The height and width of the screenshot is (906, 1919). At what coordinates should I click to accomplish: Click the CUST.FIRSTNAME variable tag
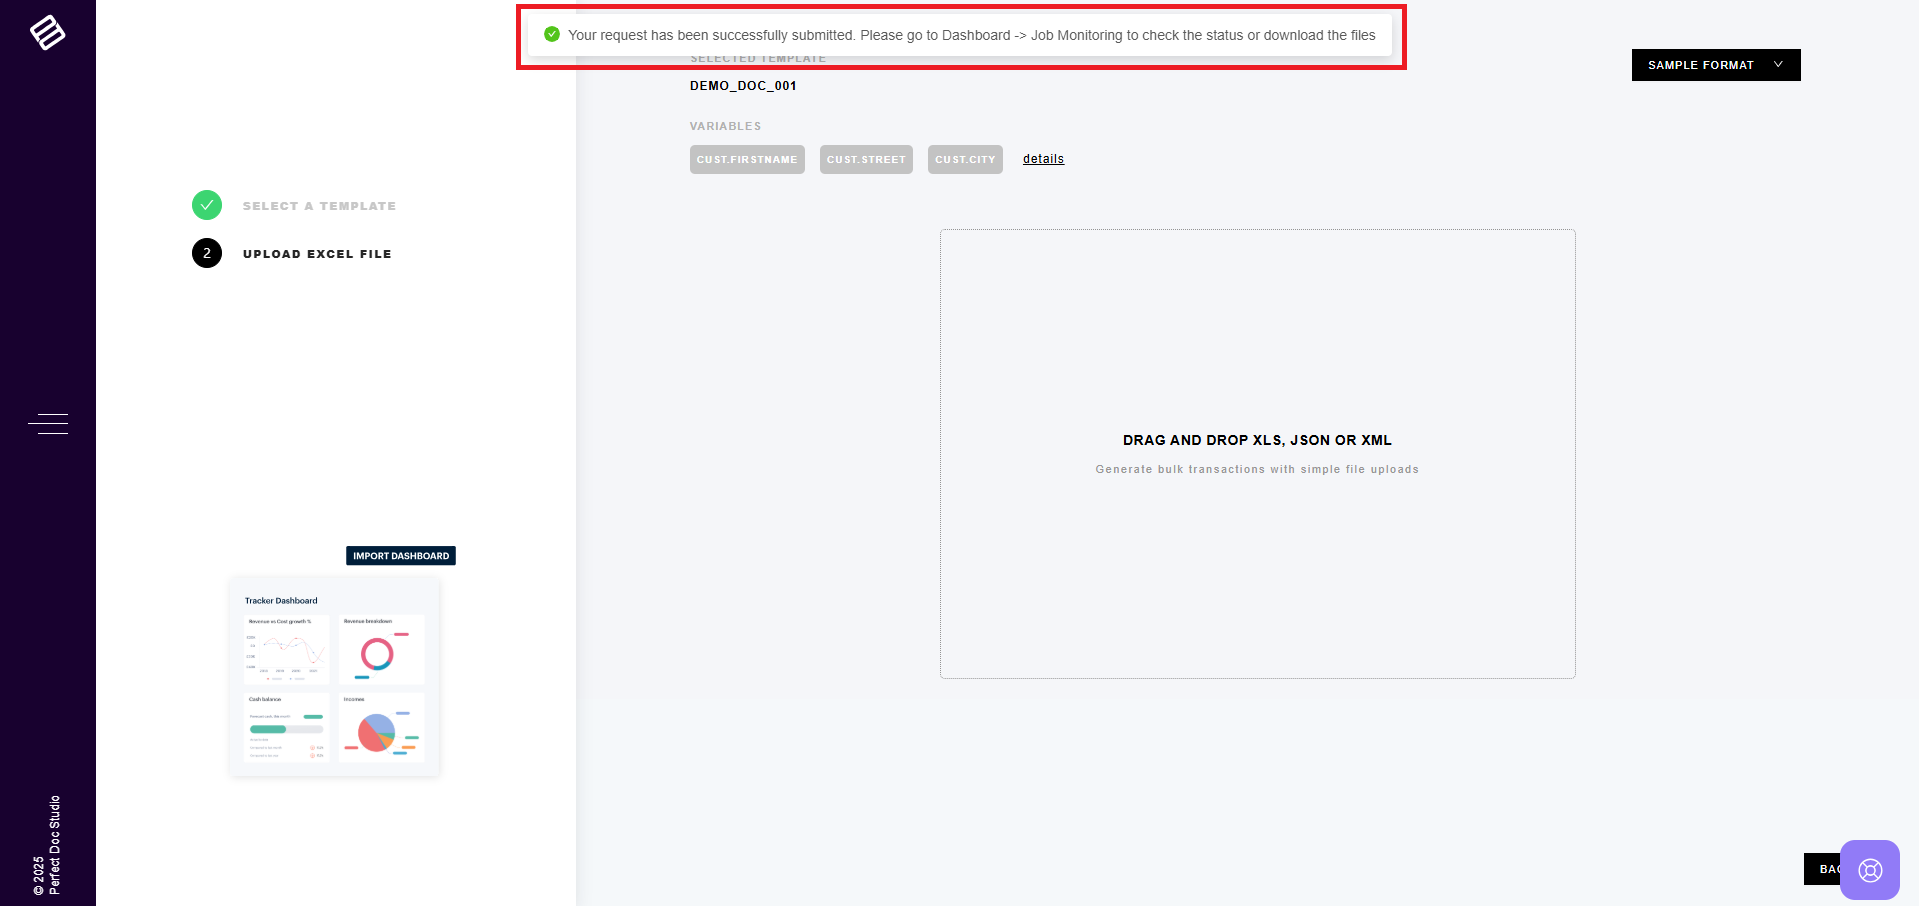tap(747, 160)
